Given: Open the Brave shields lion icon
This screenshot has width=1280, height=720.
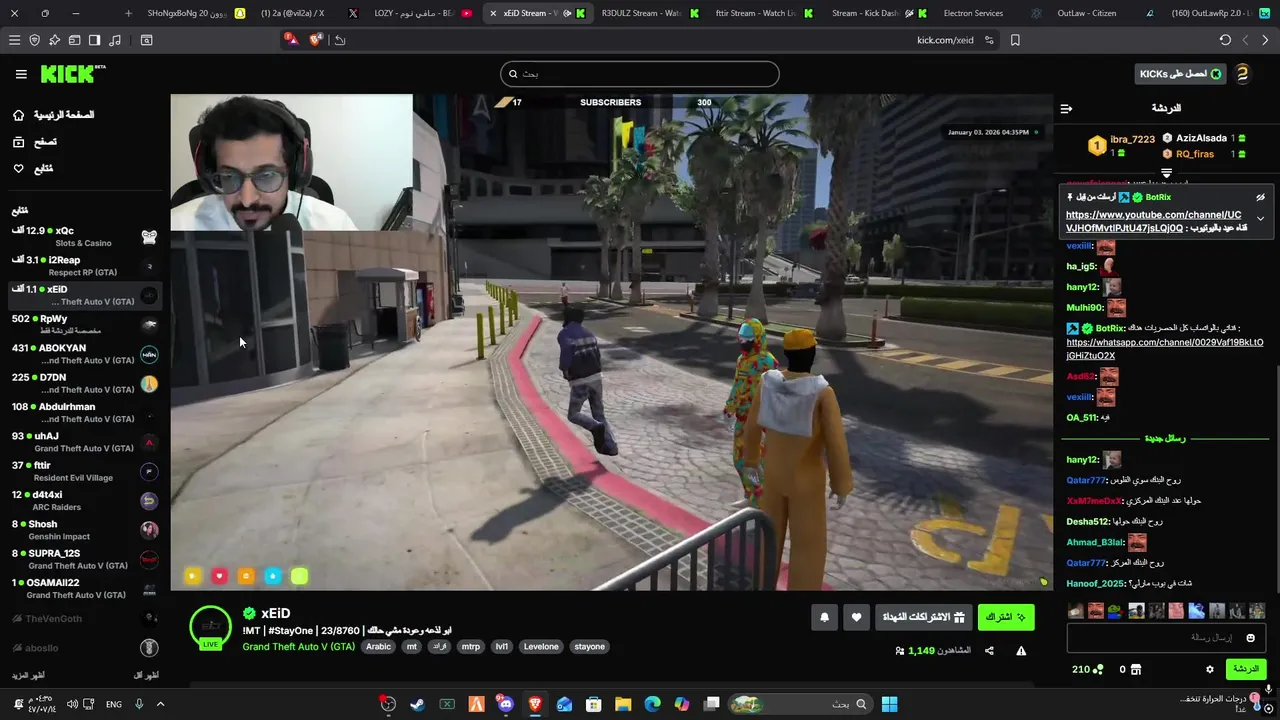Looking at the screenshot, I should click(x=316, y=40).
